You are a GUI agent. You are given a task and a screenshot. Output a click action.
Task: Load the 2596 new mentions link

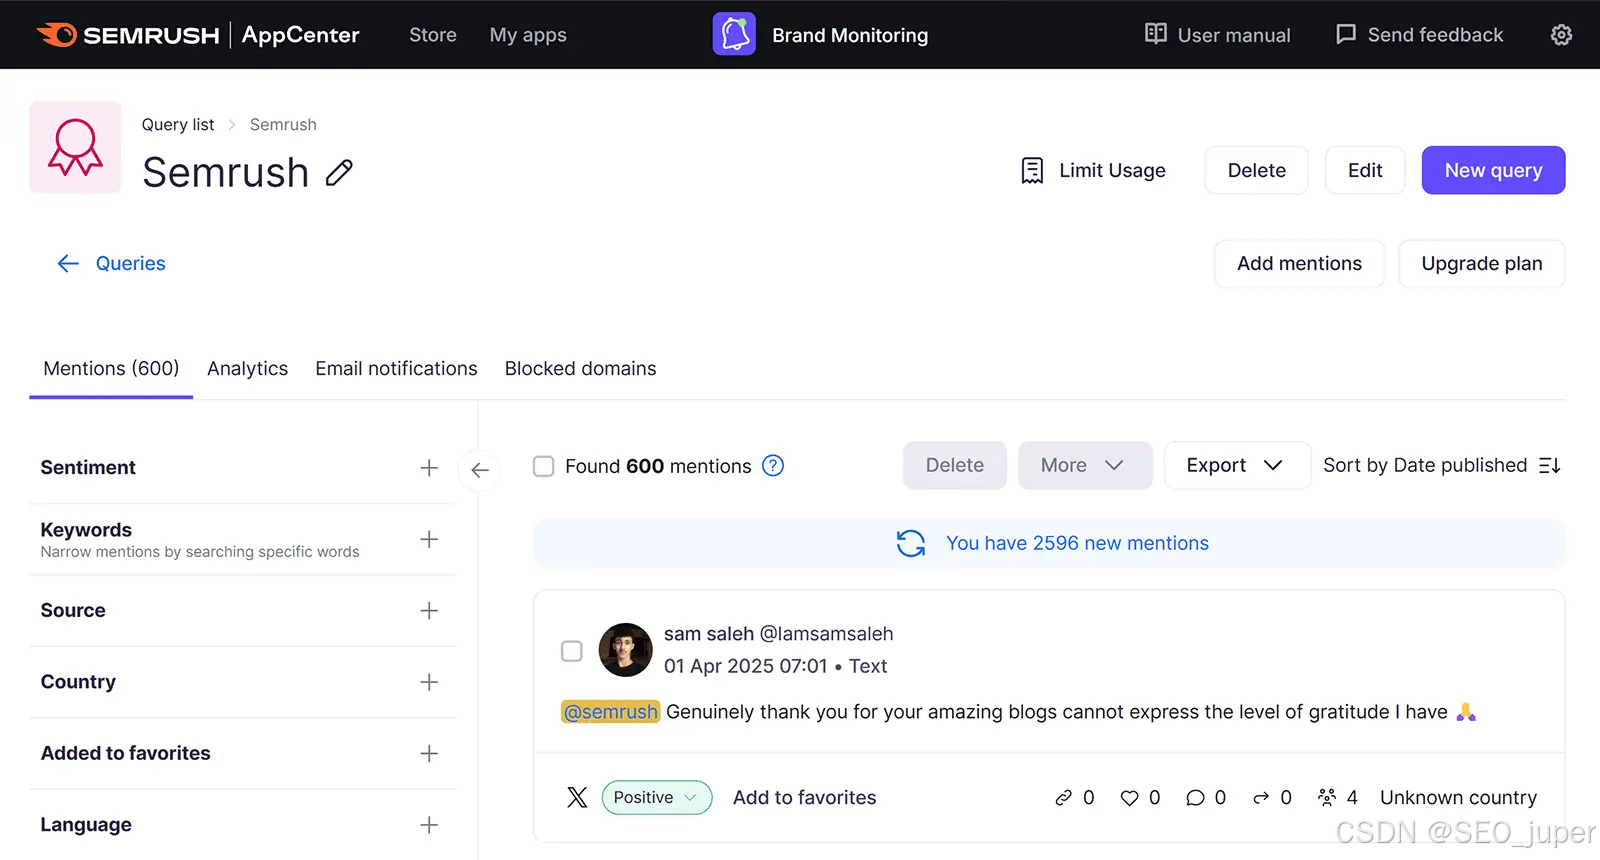pyautogui.click(x=1077, y=543)
